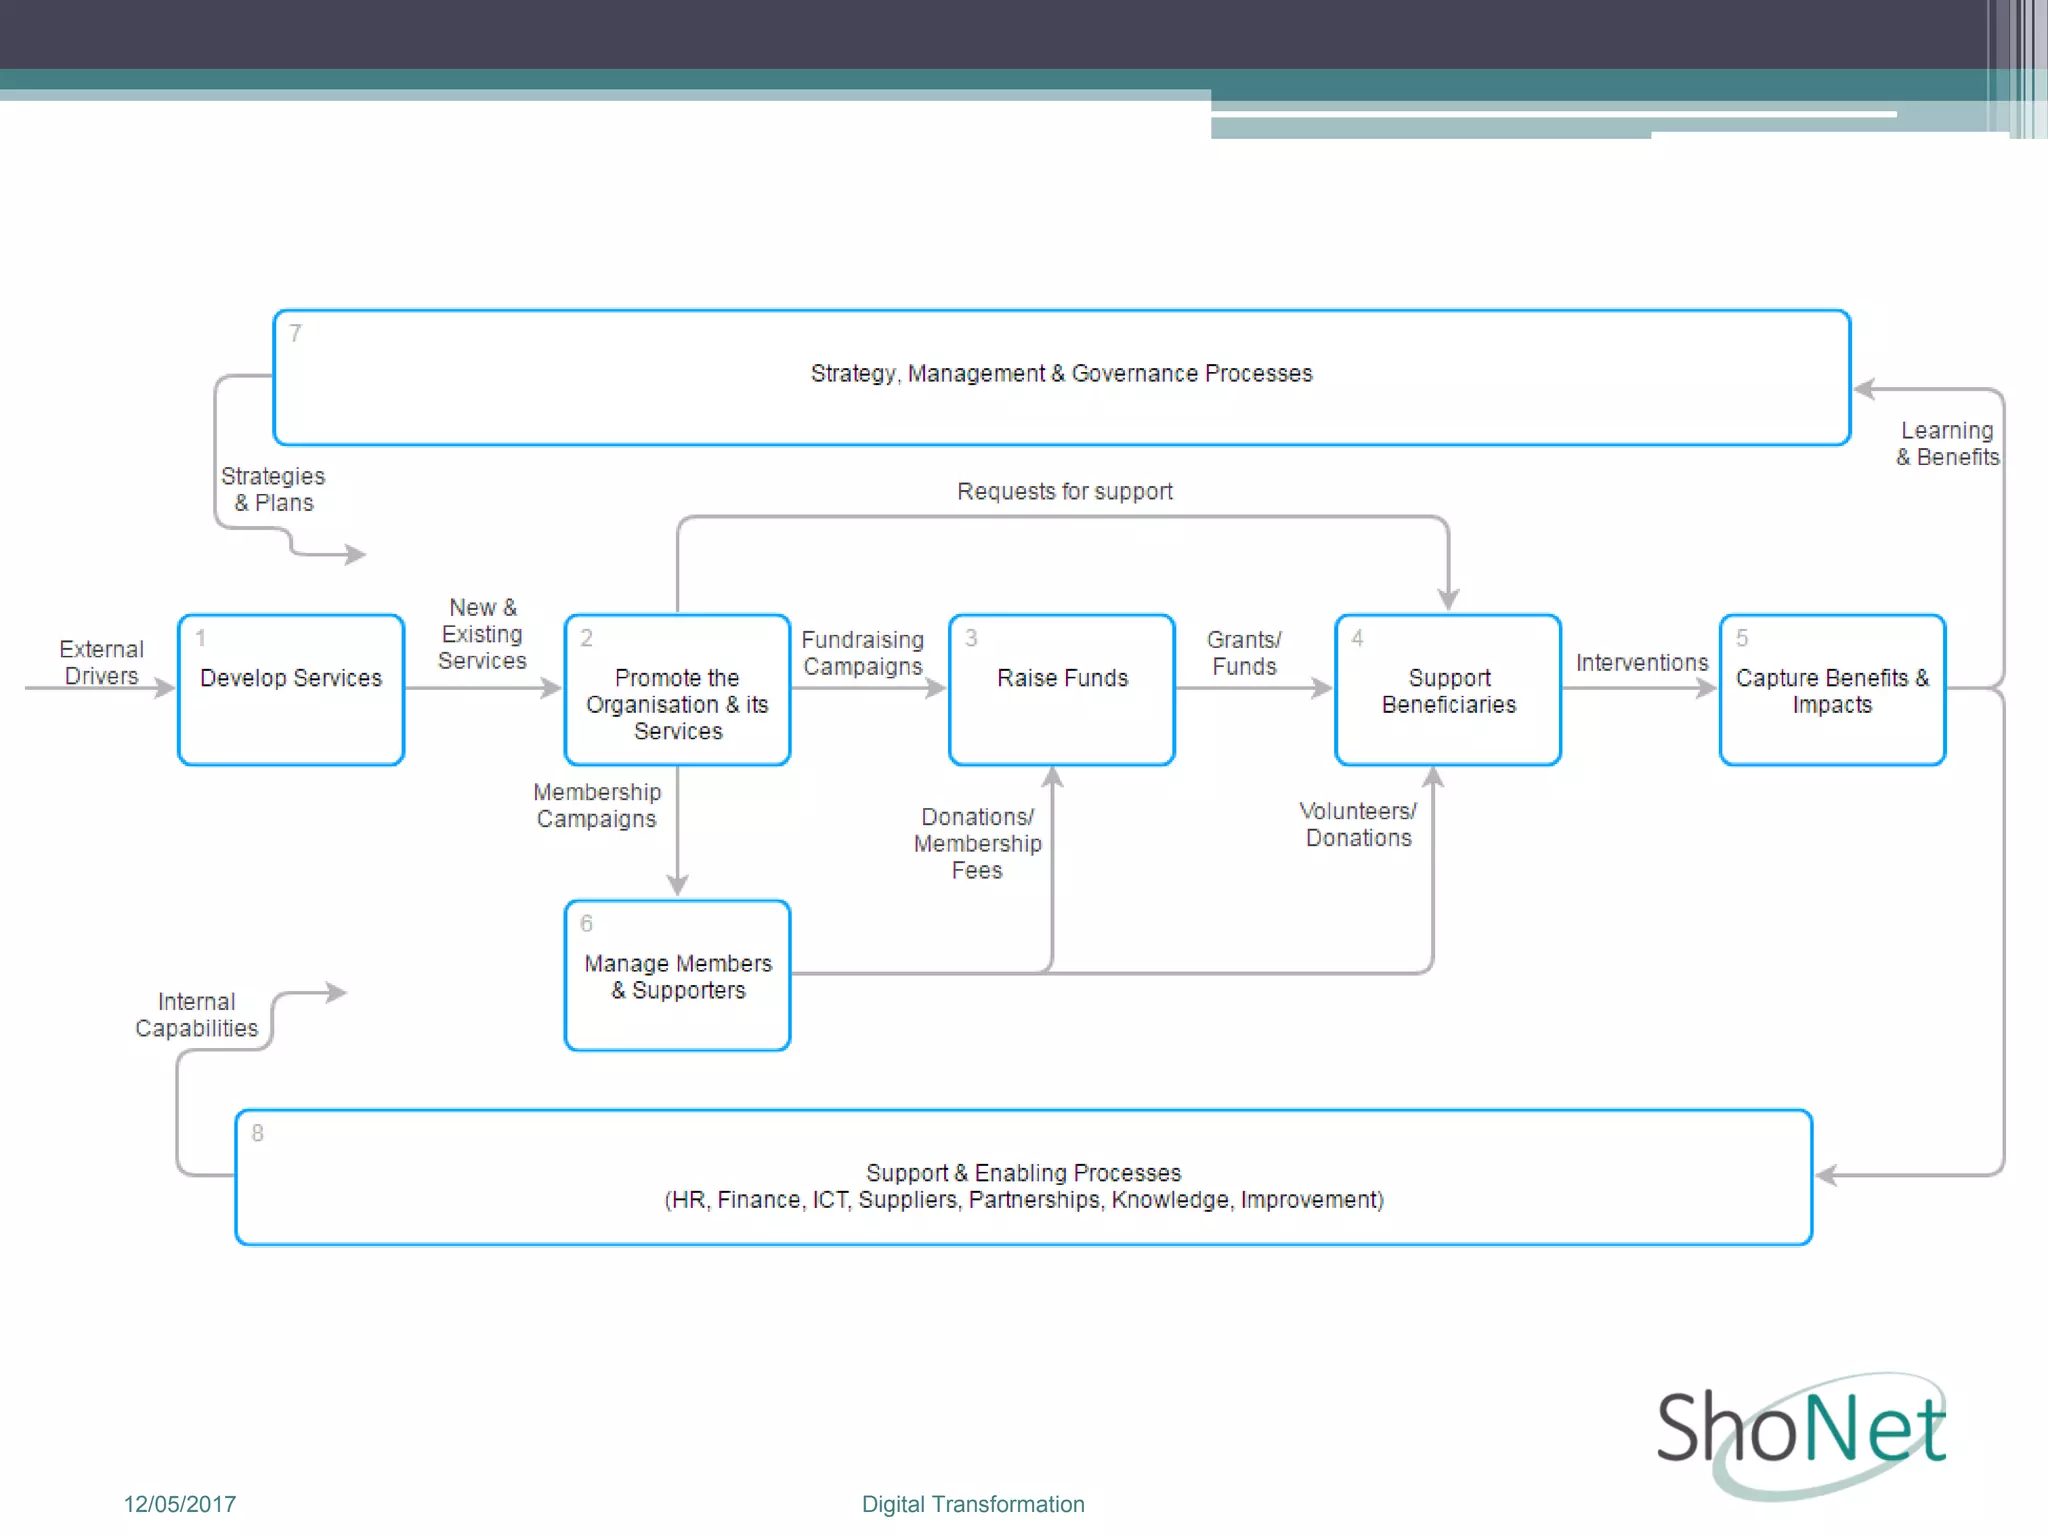Click the Volunteers/Donations label
This screenshot has width=2048, height=1536.
1358,824
